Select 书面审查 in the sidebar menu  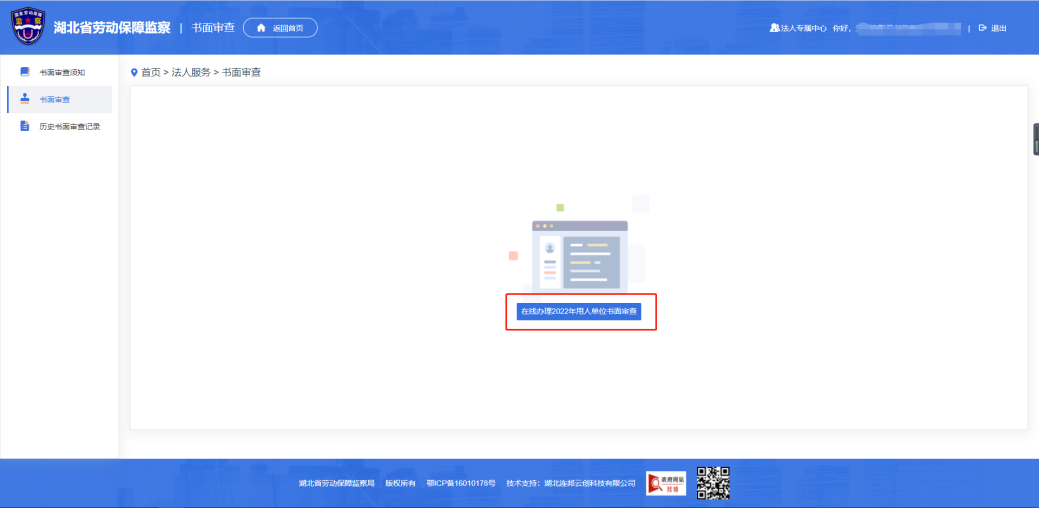(55, 99)
